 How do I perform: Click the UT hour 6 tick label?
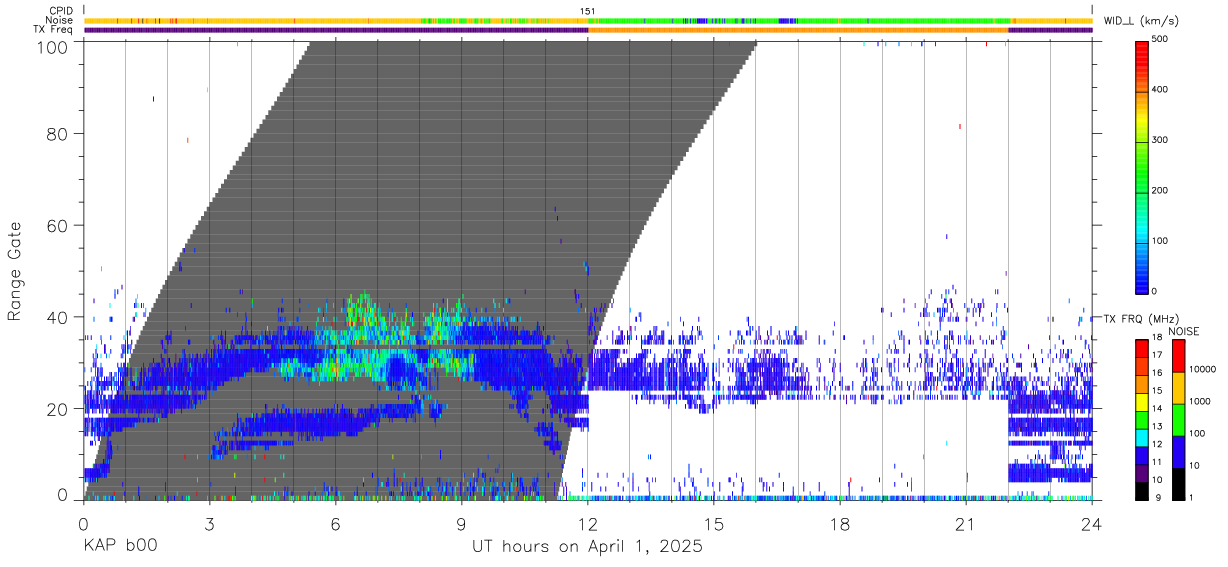click(x=336, y=524)
